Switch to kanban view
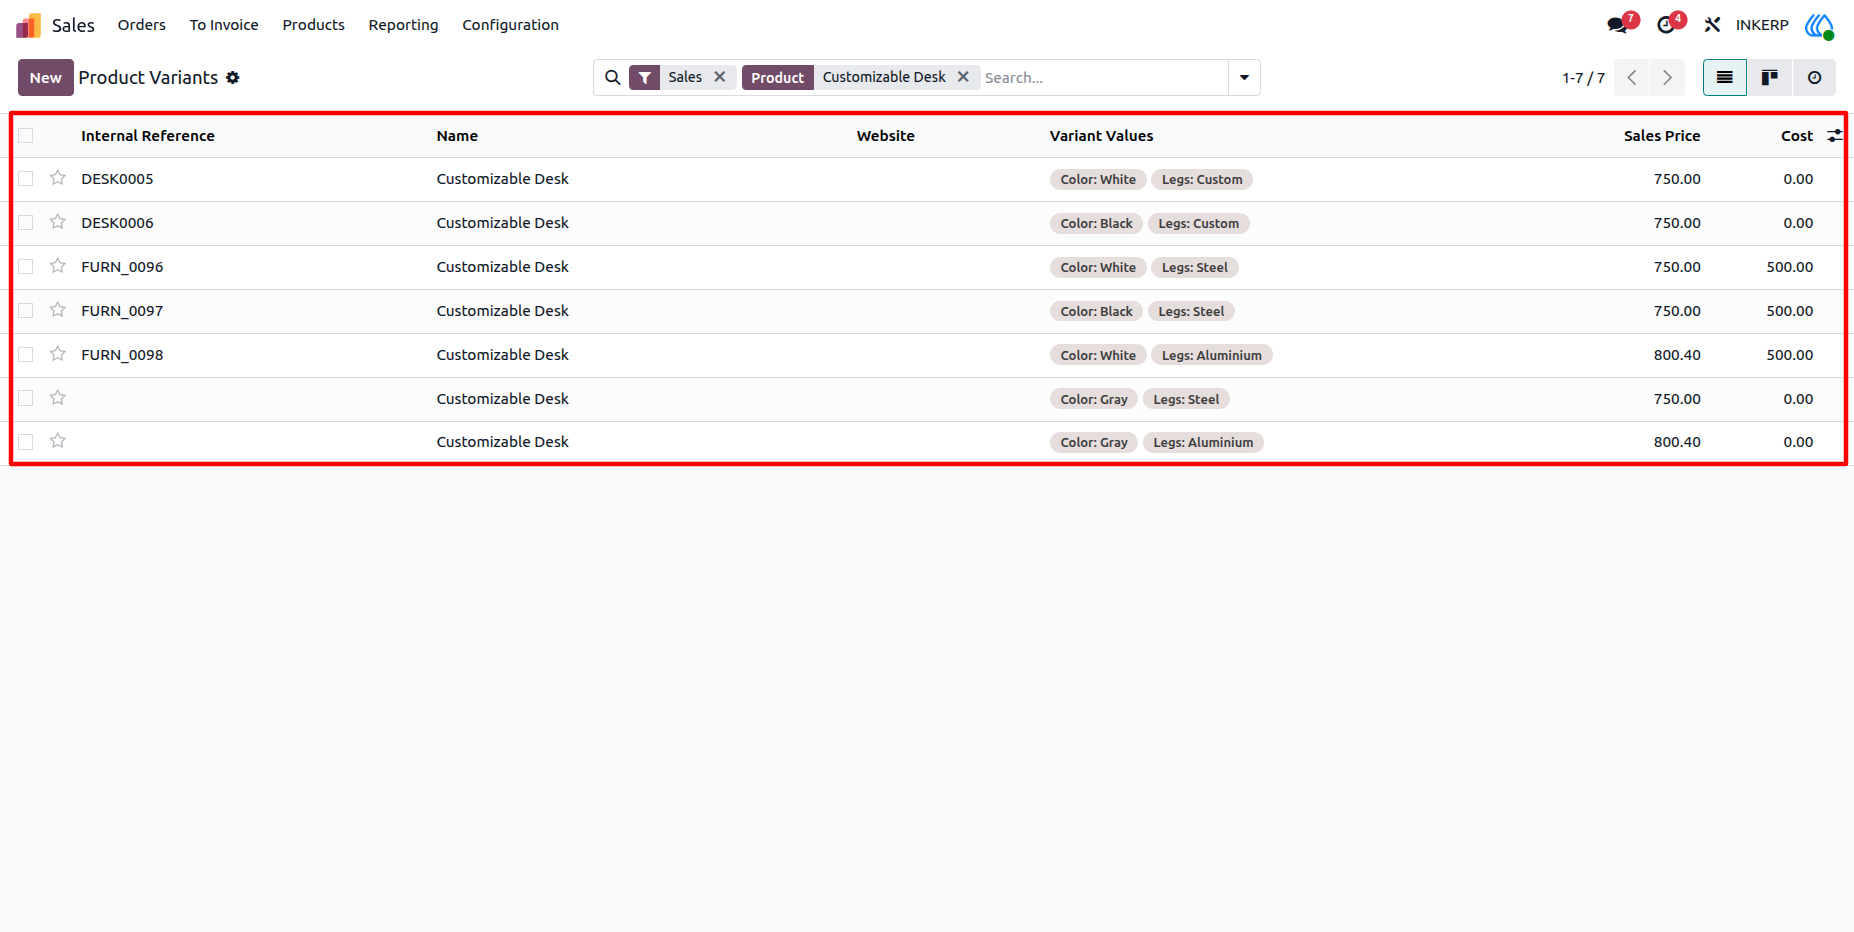The width and height of the screenshot is (1854, 932). tap(1770, 78)
